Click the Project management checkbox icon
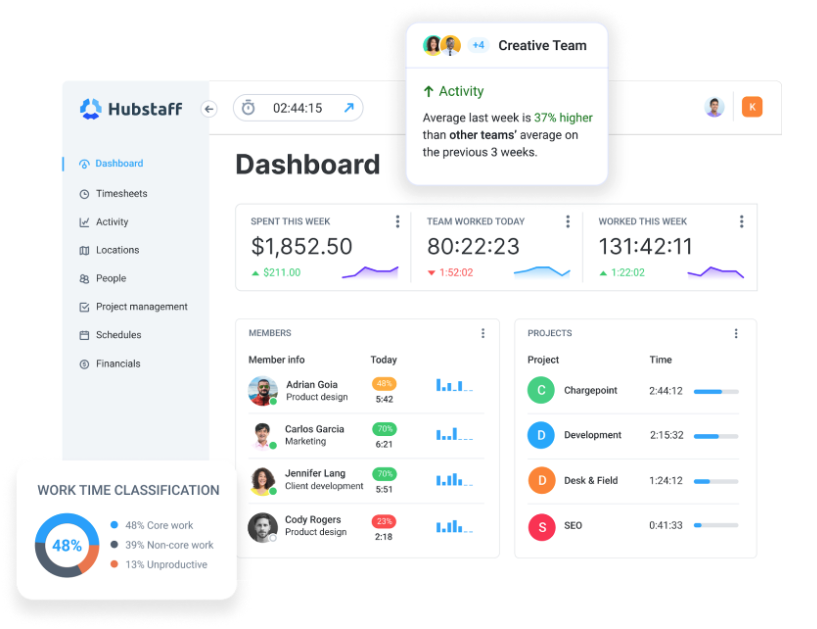The width and height of the screenshot is (817, 629). pos(84,307)
